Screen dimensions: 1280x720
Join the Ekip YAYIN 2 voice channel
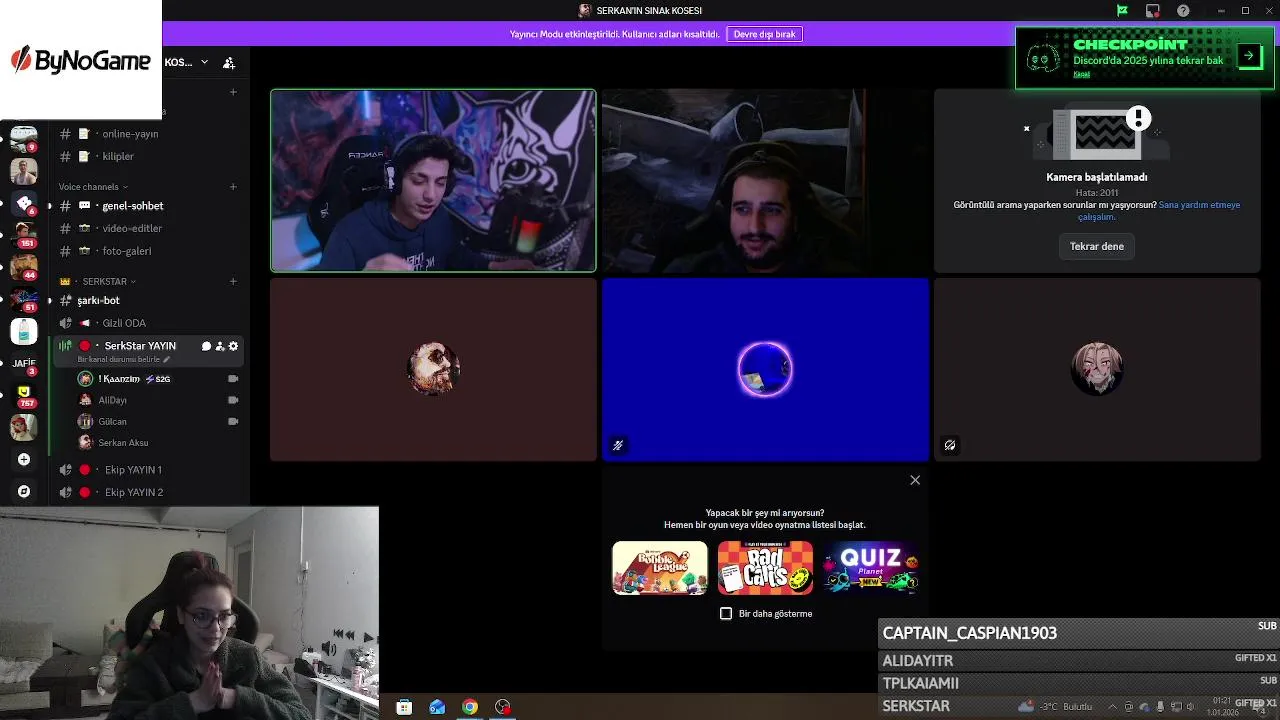coord(149,493)
